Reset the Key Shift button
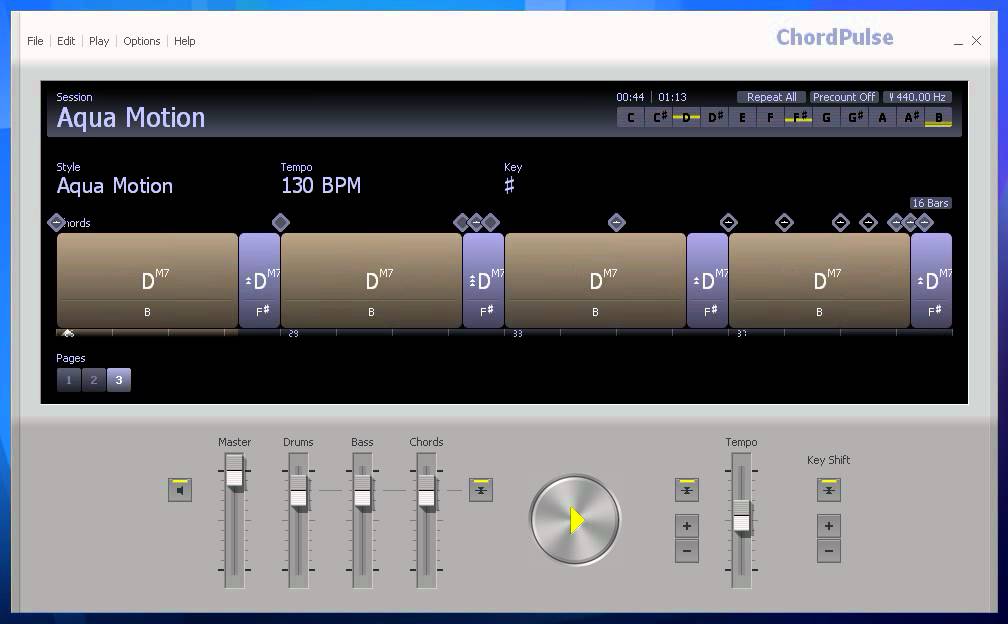The width and height of the screenshot is (1008, 624). point(829,490)
